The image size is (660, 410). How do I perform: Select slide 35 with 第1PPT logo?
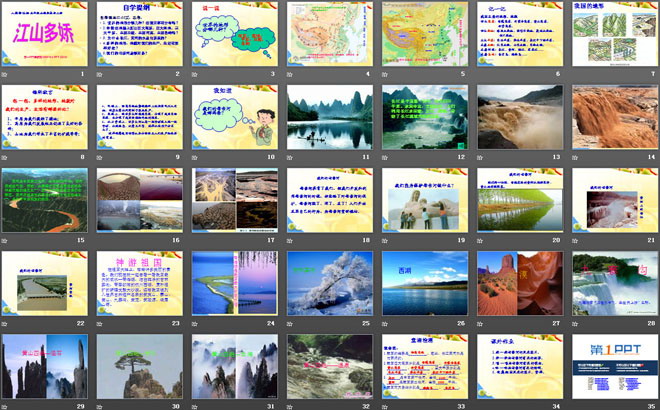coord(615,367)
